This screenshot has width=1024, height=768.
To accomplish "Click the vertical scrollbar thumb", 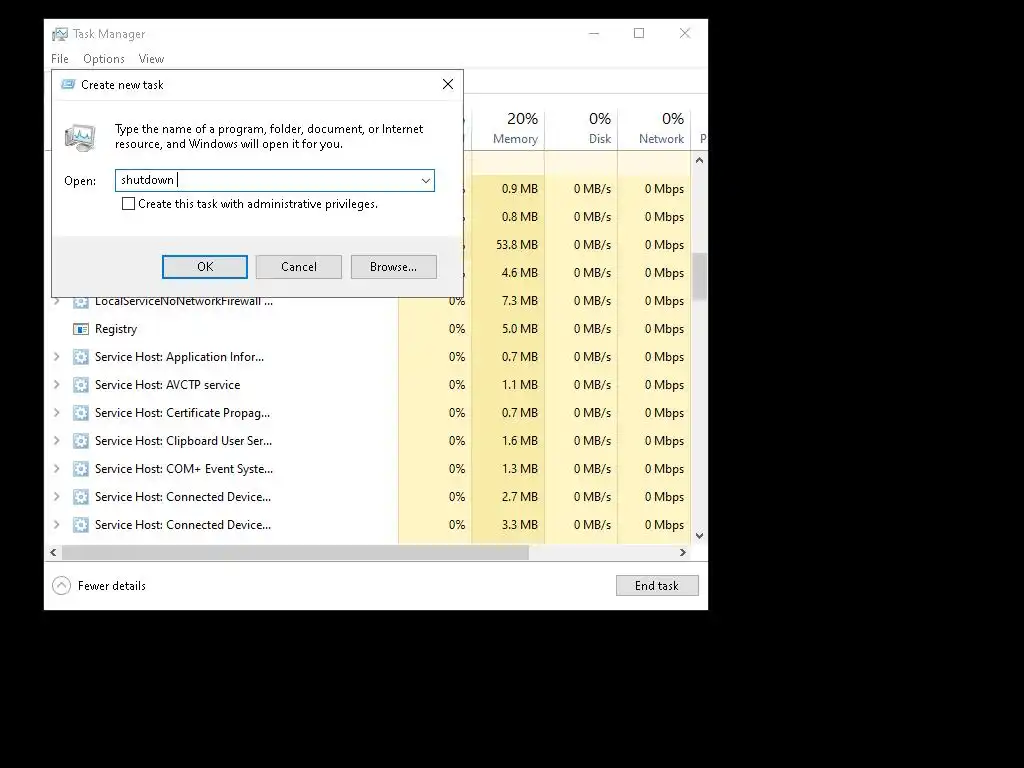I will (699, 276).
